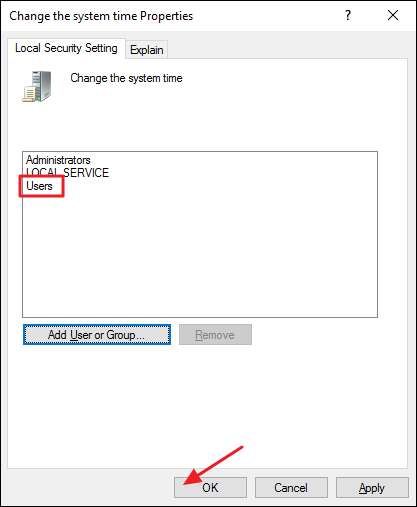This screenshot has width=417, height=507.
Task: Confirm changes with the OK button
Action: click(210, 488)
